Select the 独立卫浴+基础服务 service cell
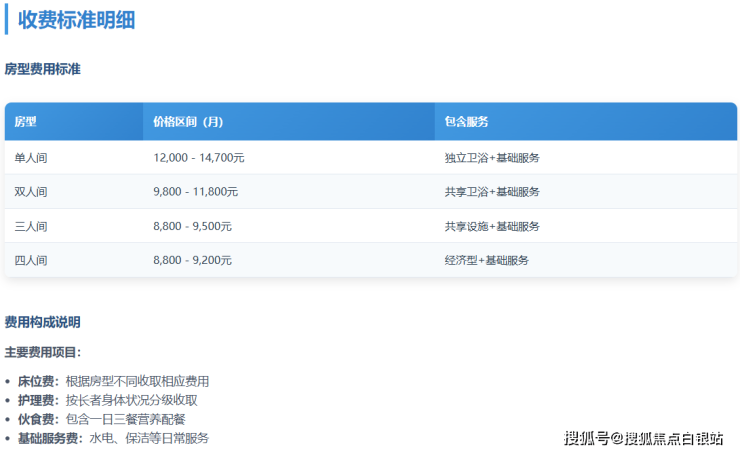Image resolution: width=740 pixels, height=454 pixels. coord(492,158)
